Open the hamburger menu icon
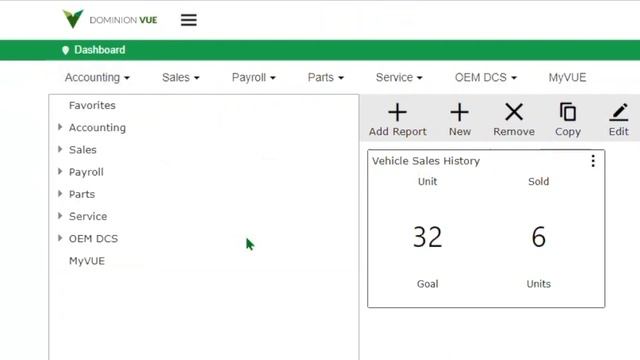 point(189,20)
